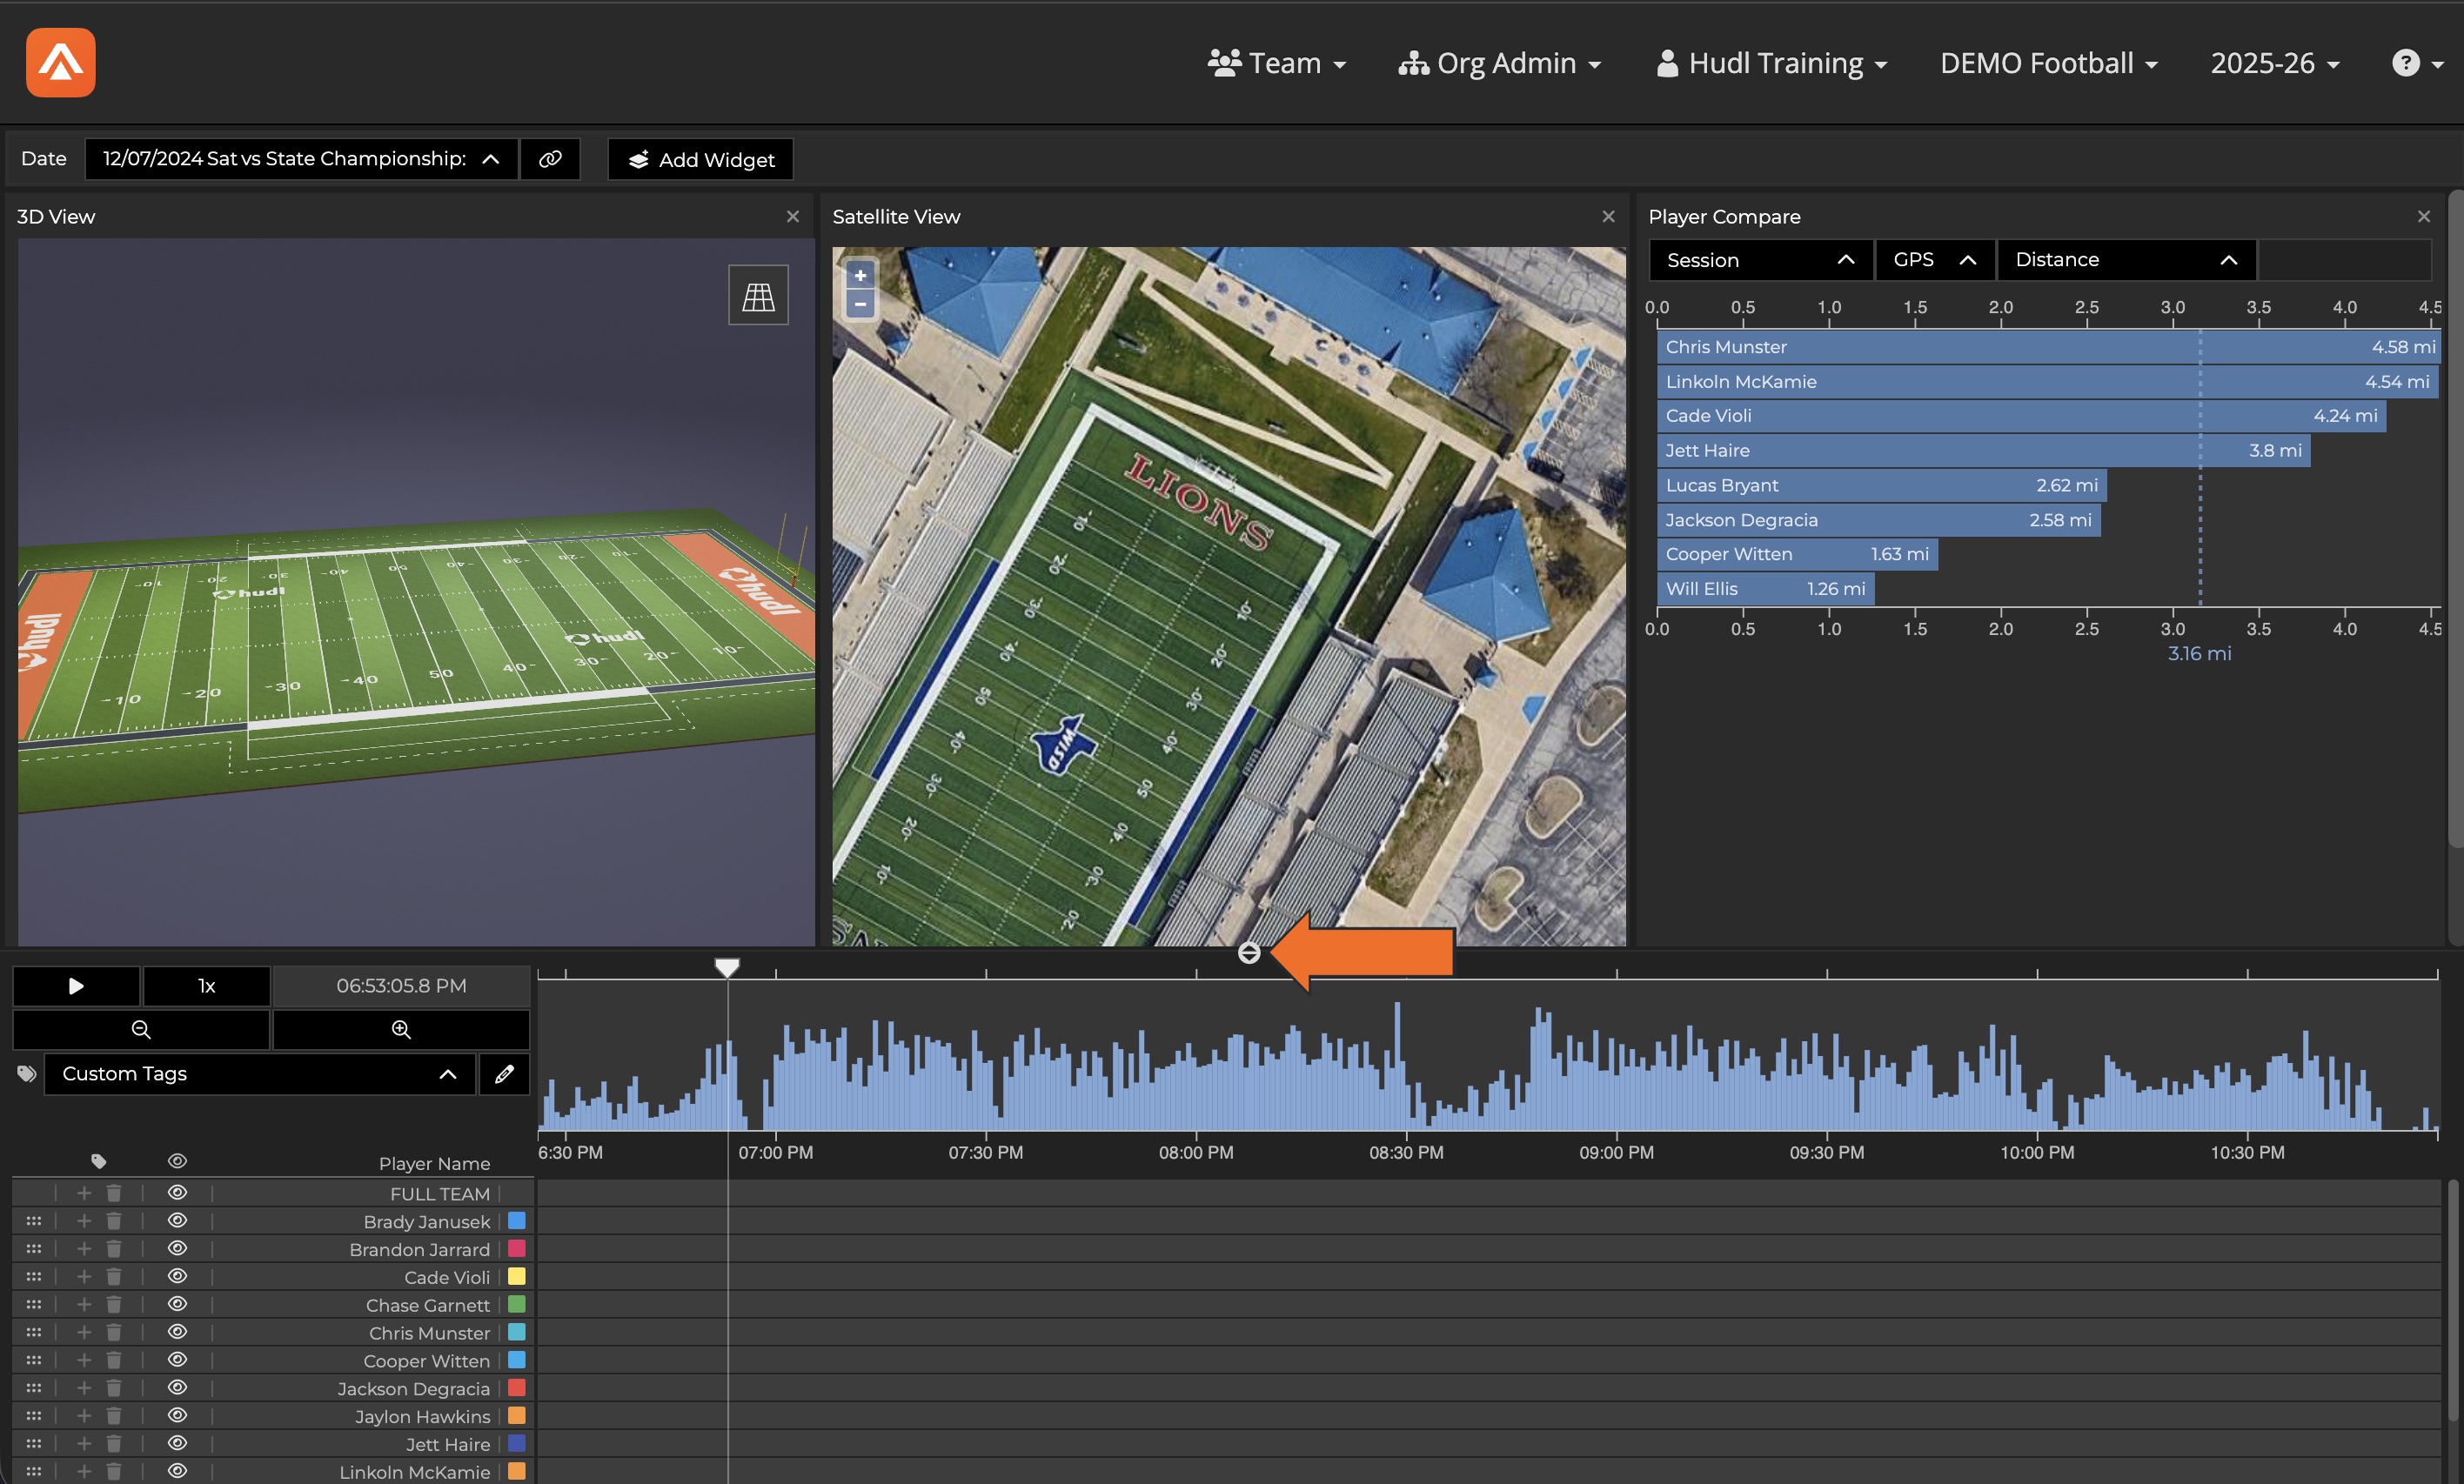Close the 3D View widget

coord(793,217)
